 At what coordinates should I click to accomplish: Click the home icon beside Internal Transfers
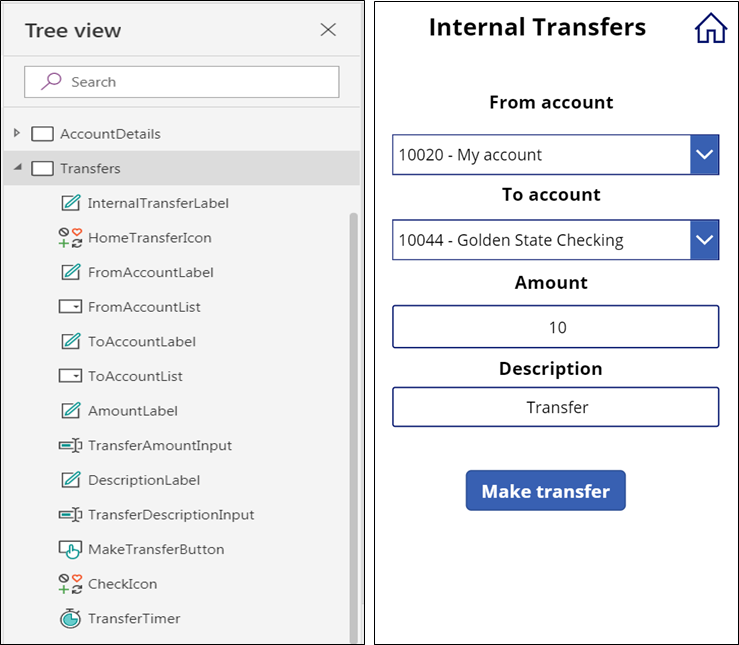[x=711, y=28]
